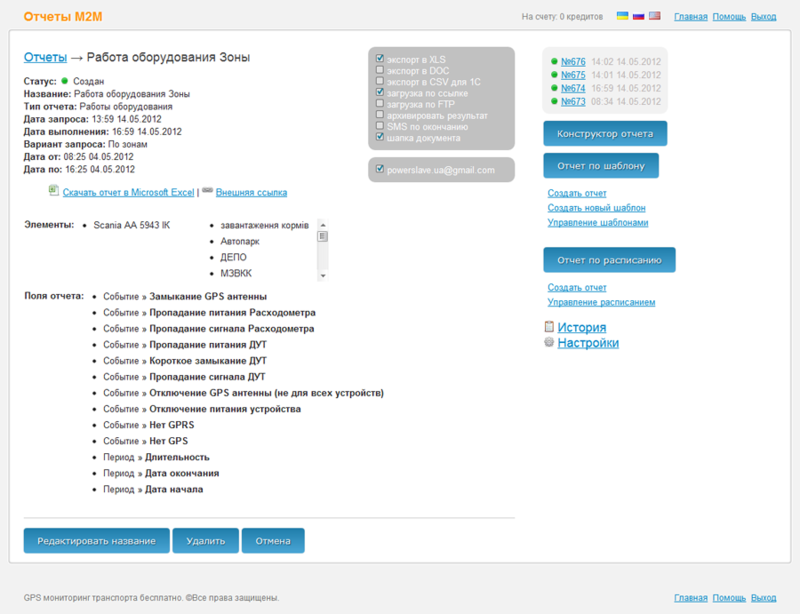The image size is (800, 614).
Task: Click the zones list scrollbar thumb
Action: tap(322, 236)
